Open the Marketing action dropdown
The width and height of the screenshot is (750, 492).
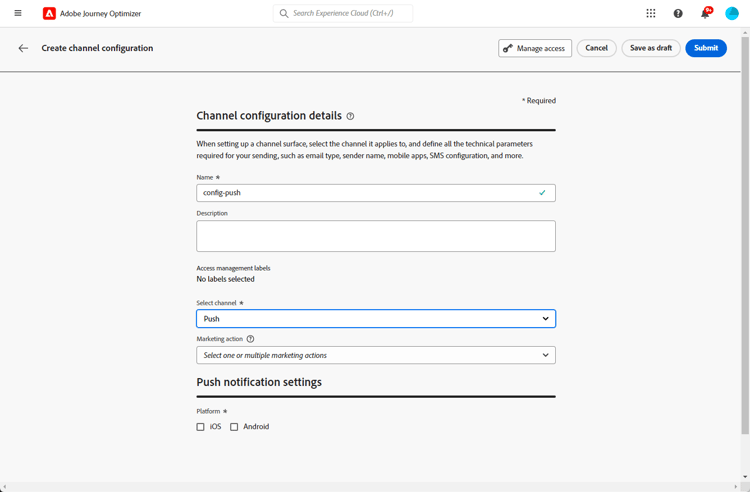point(376,355)
